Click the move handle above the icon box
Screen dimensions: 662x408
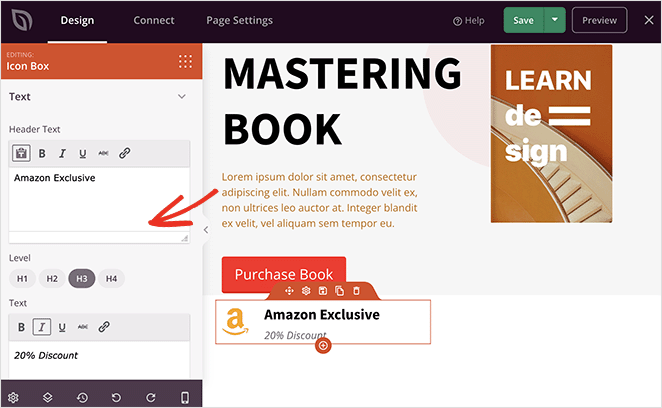[x=289, y=290]
